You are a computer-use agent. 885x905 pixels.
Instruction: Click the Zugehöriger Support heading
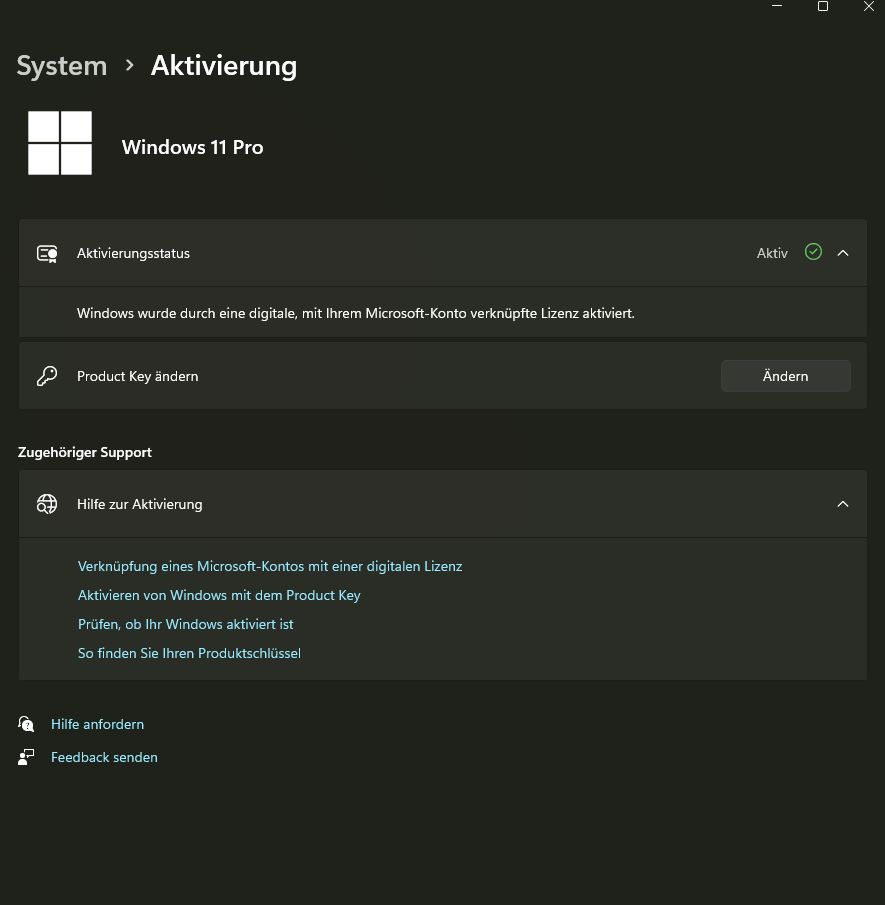(x=85, y=452)
